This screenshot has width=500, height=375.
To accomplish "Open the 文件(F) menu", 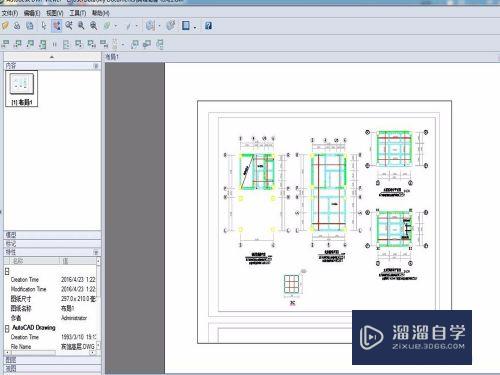I will tap(10, 13).
